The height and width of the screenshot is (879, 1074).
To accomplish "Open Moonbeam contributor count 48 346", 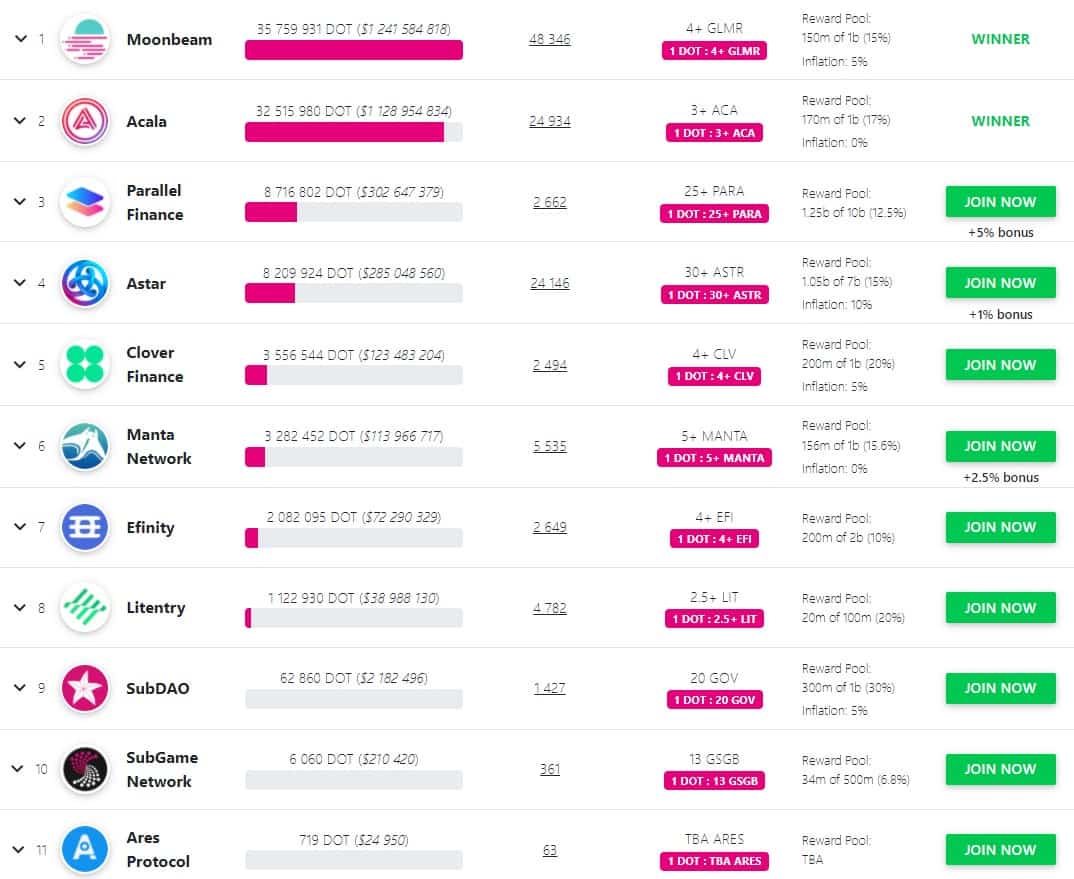I will coord(549,40).
